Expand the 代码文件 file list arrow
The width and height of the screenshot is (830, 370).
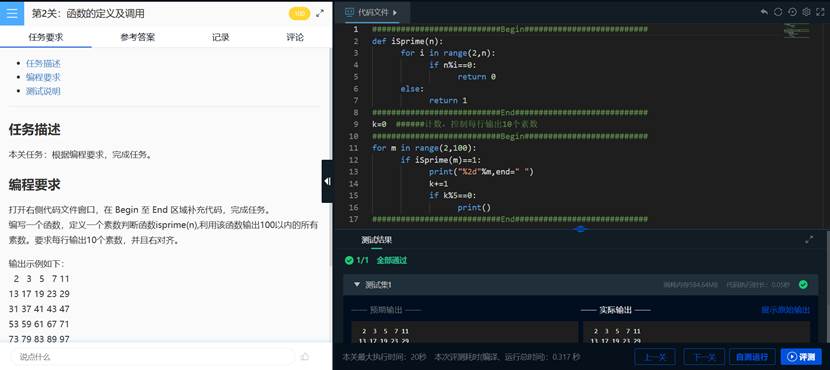pyautogui.click(x=395, y=12)
